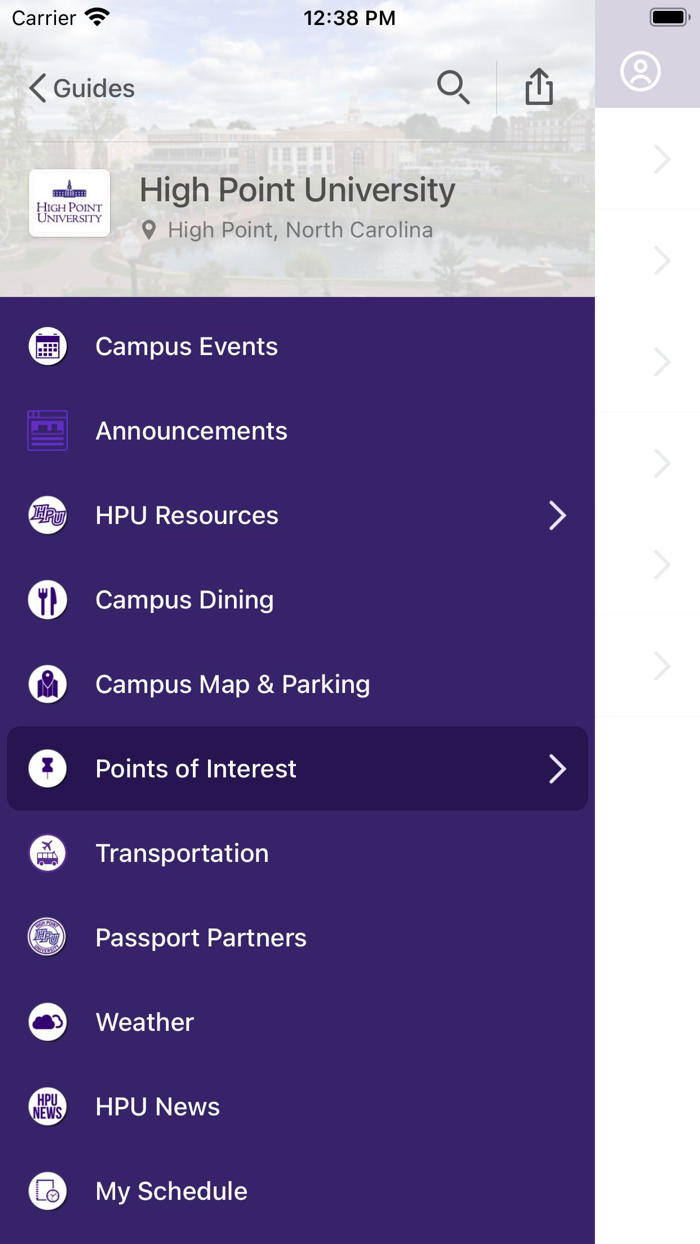Select the Campus Dining utensils icon
This screenshot has width=700, height=1244.
(47, 599)
